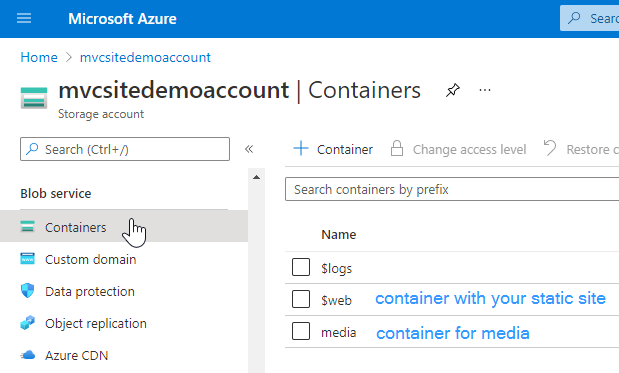Open Azure CDN menu item
This screenshot has height=373, width=619.
[x=76, y=355]
